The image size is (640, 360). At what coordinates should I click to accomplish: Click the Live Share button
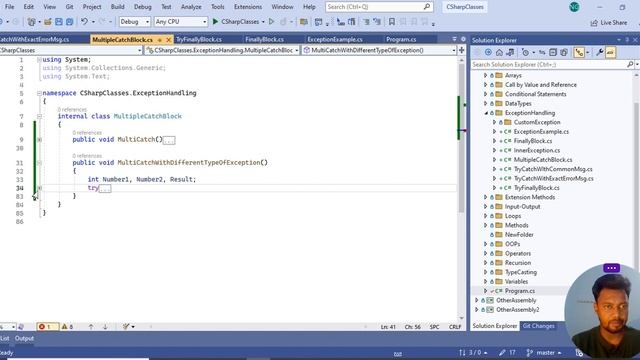(x=609, y=23)
